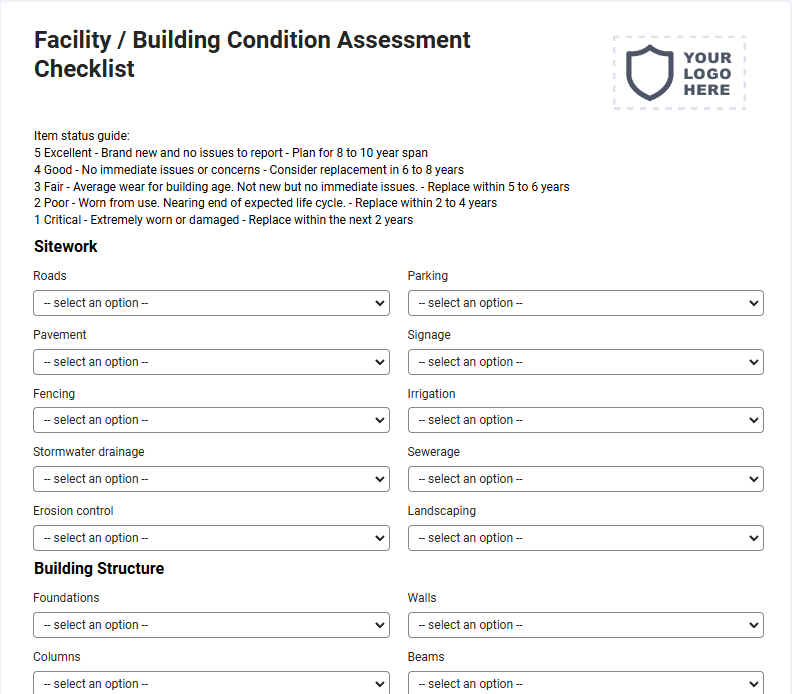Open the Parking condition dropdown
The image size is (792, 694).
click(585, 303)
